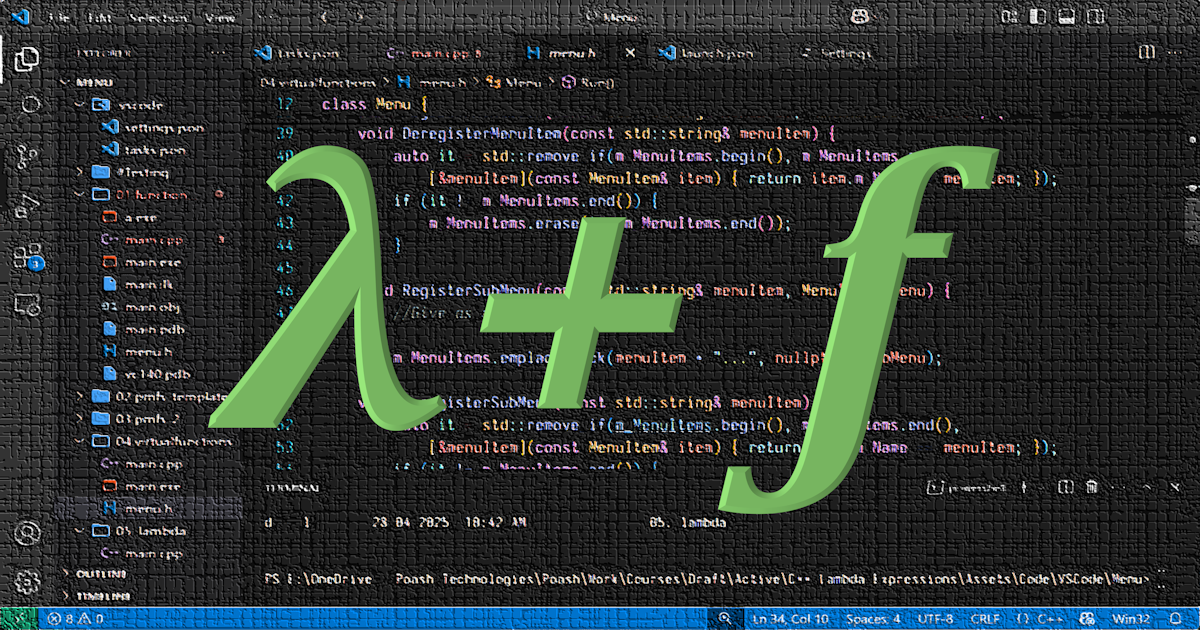Create a new terminal with the plus icon

1024,488
